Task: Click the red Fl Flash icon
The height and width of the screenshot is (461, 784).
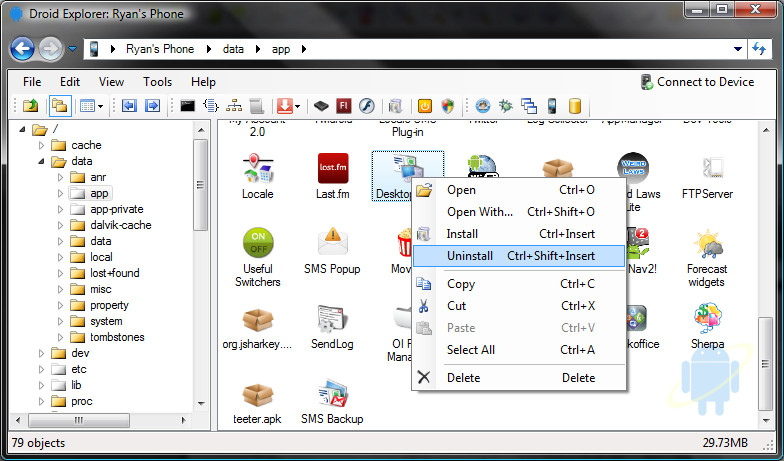Action: tap(344, 106)
